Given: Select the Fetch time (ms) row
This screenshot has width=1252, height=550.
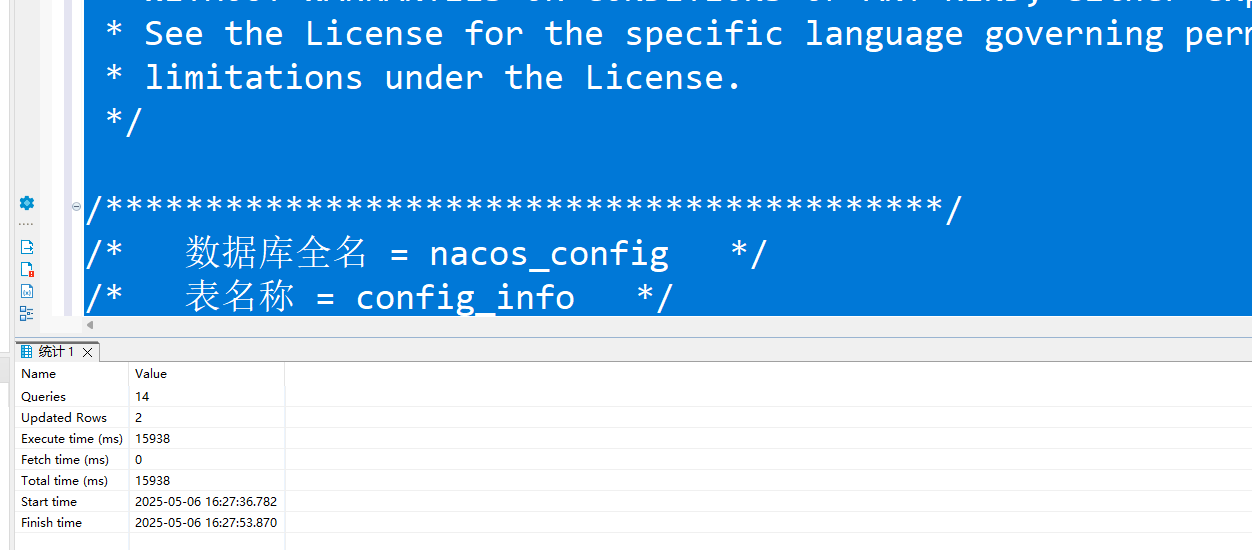Looking at the screenshot, I should pos(150,459).
